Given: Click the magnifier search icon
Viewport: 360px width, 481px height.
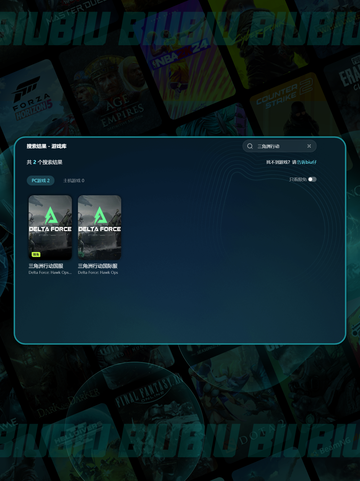Looking at the screenshot, I should [250, 146].
